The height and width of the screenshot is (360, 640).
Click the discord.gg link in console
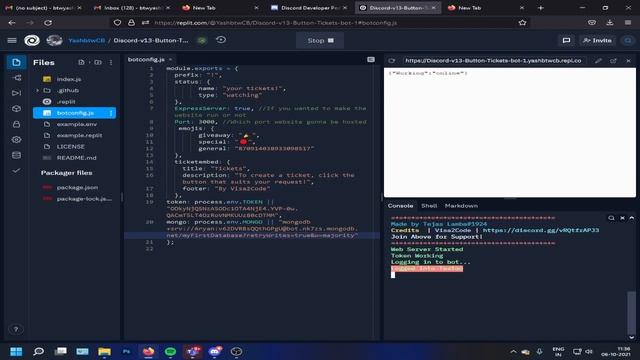pos(541,230)
